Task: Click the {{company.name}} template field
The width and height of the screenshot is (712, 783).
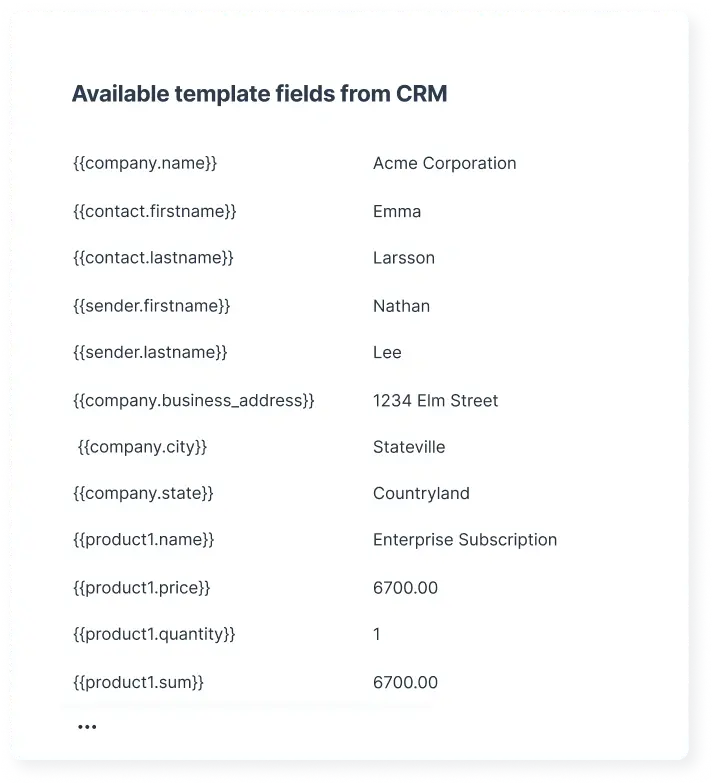Action: pyautogui.click(x=145, y=163)
